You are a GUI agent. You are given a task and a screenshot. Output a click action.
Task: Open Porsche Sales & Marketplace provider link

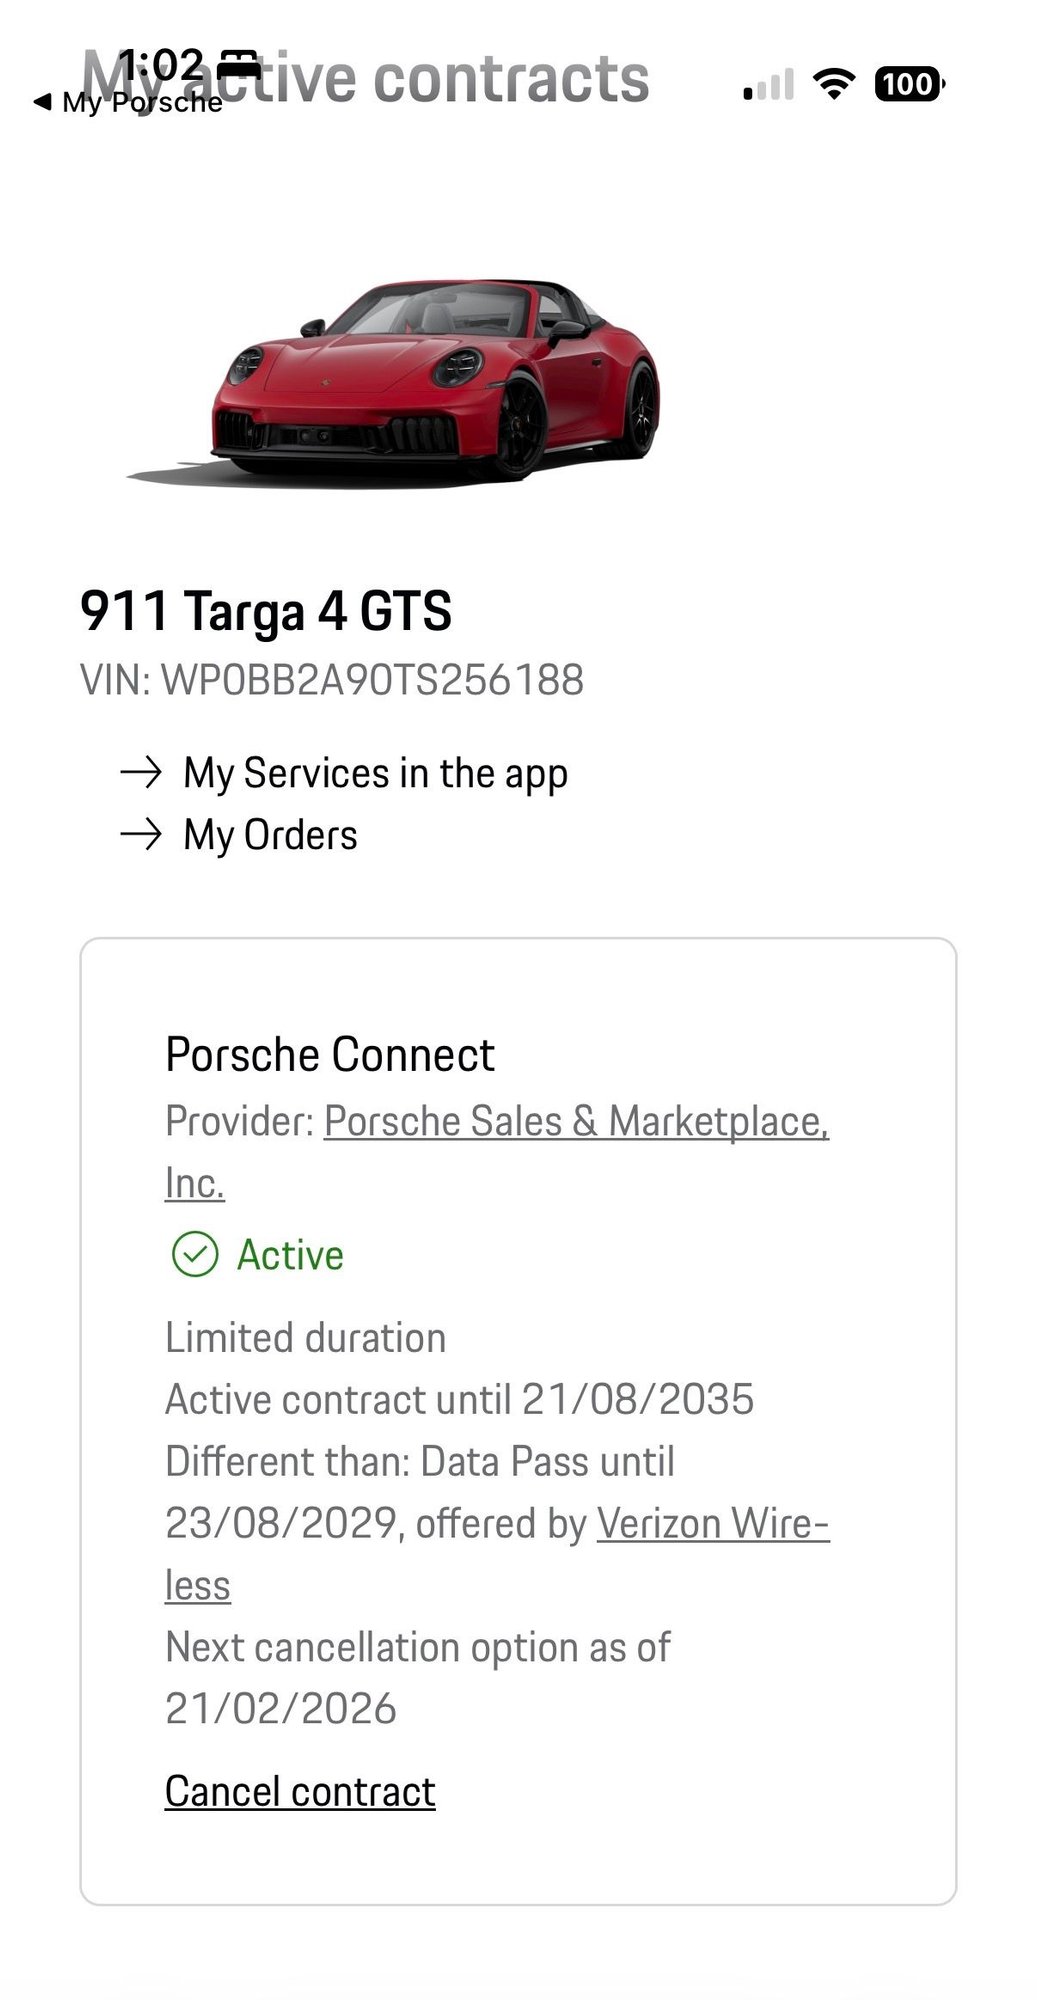(x=576, y=1121)
